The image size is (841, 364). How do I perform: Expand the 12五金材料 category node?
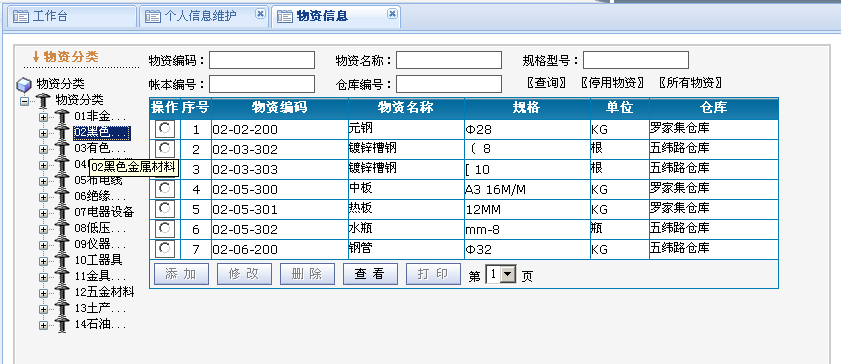tap(43, 294)
